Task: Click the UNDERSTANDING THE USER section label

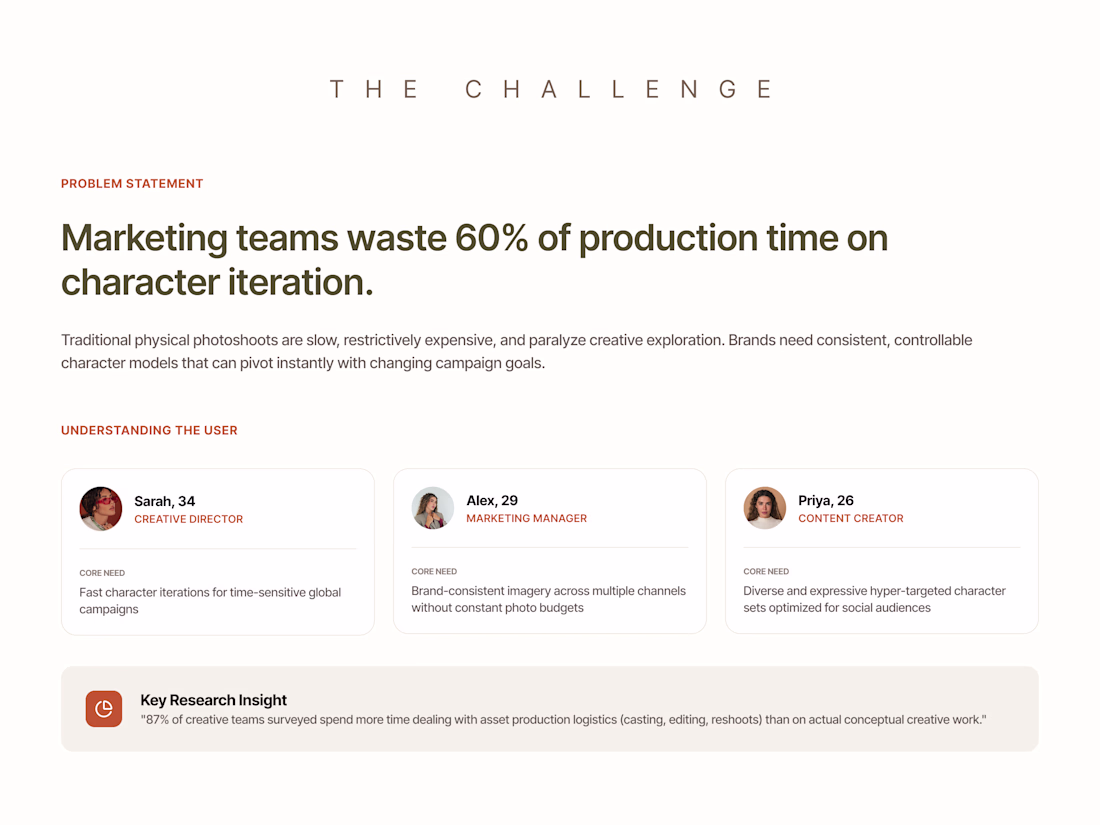Action: click(149, 430)
